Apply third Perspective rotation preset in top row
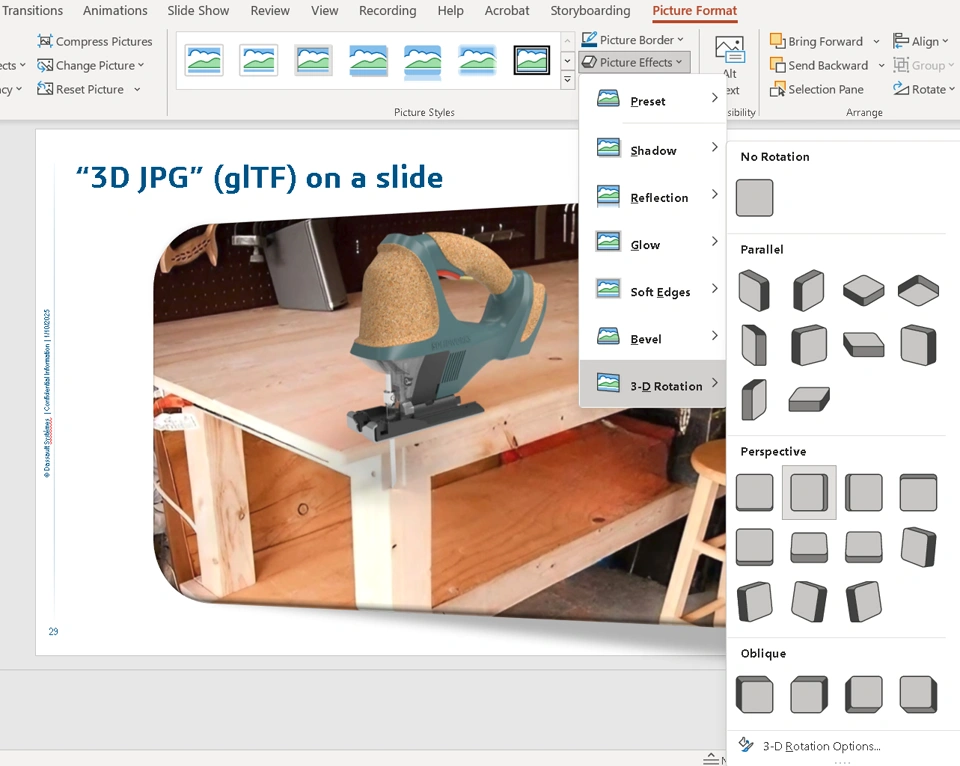 click(x=863, y=492)
